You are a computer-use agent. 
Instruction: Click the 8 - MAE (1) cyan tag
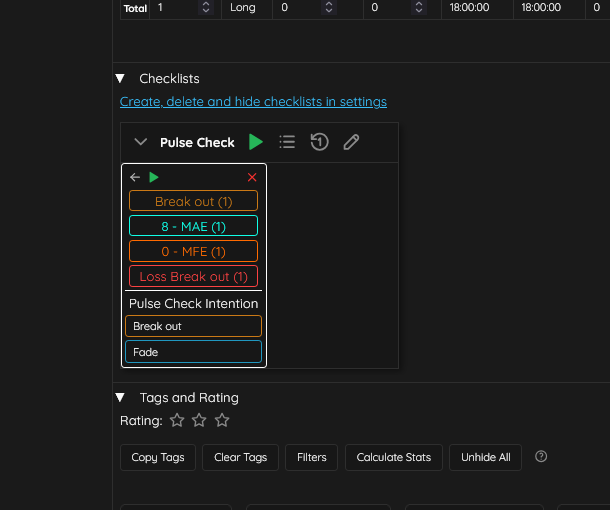pyautogui.click(x=193, y=226)
